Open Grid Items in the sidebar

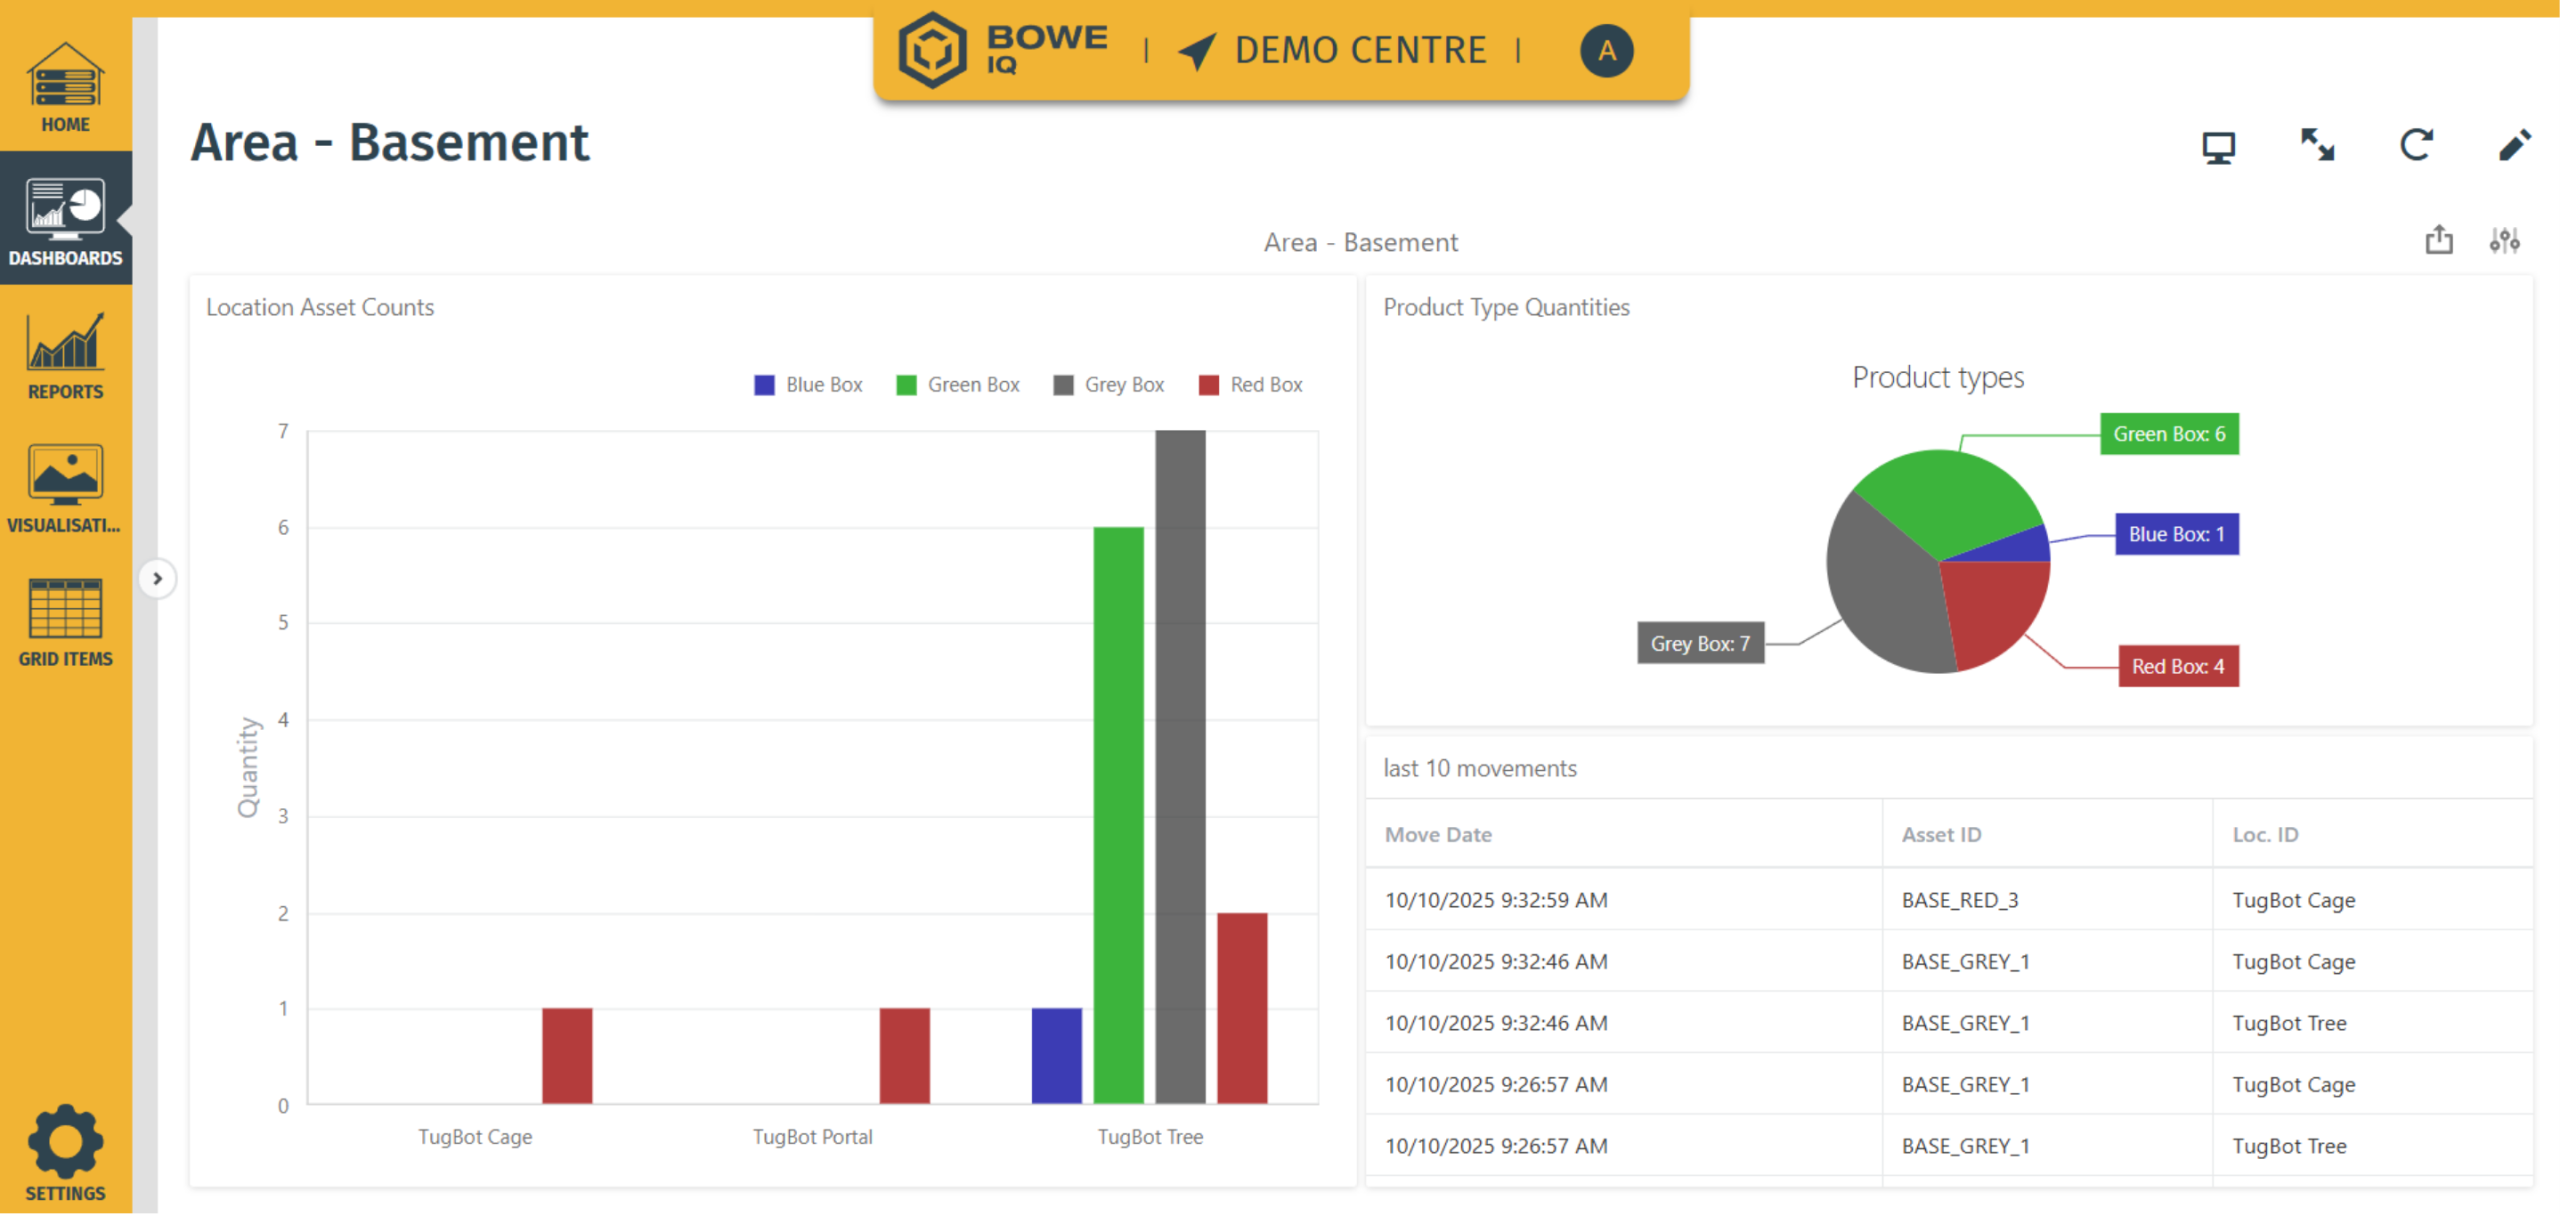pos(65,622)
